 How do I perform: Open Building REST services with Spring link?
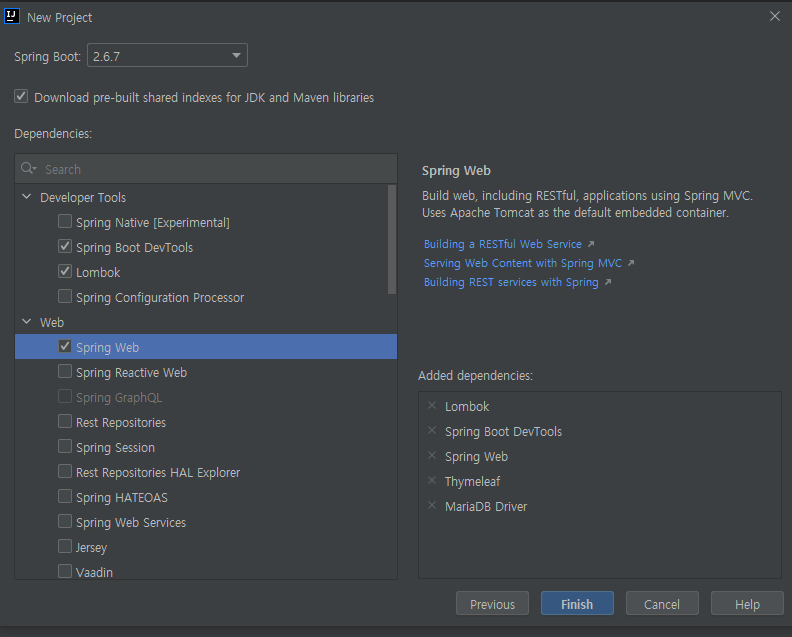point(511,282)
